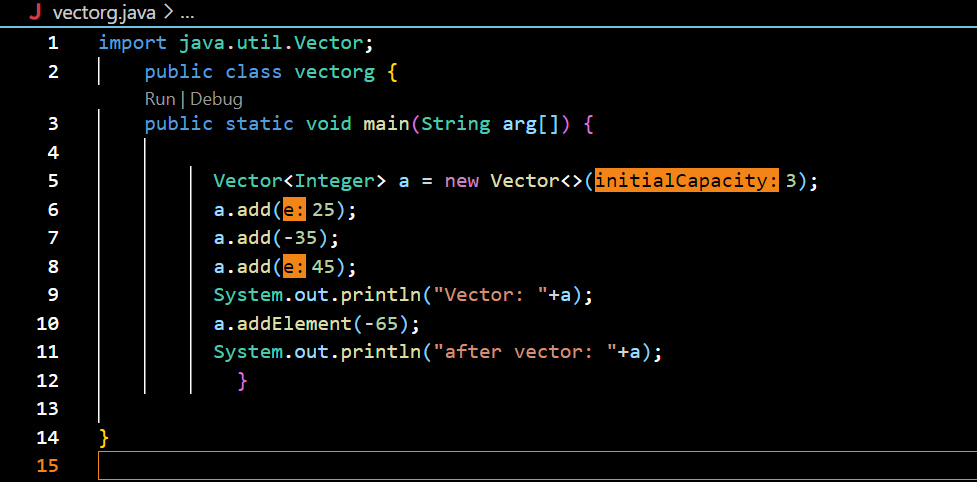Image resolution: width=977 pixels, height=482 pixels.
Task: Open the vectorg.java breadcrumb item
Action: click(x=104, y=13)
